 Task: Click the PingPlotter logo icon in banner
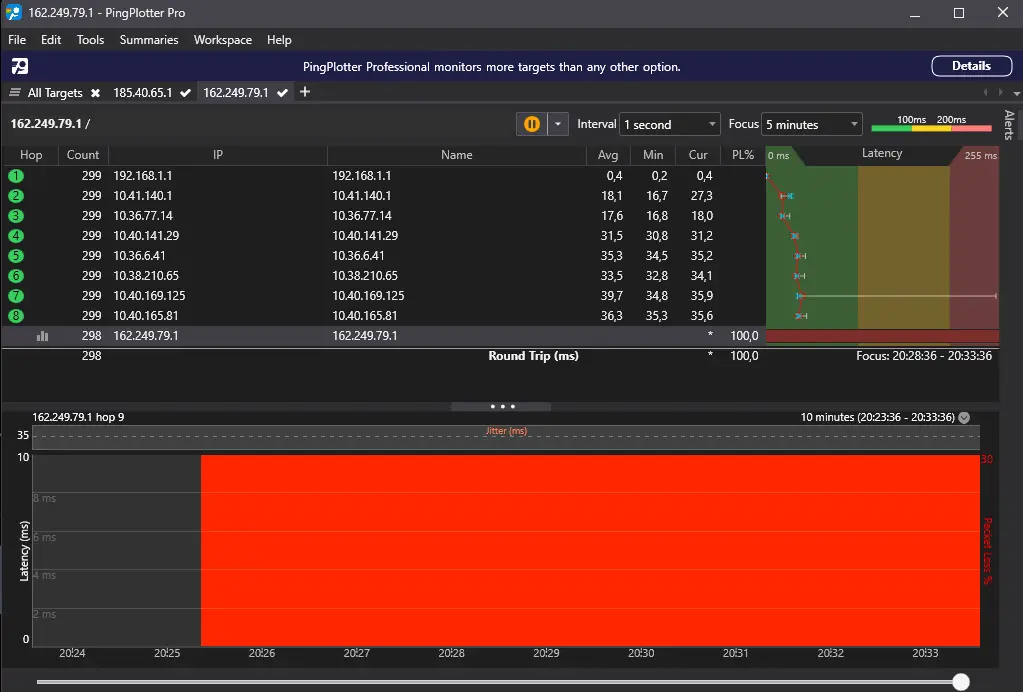pos(20,66)
